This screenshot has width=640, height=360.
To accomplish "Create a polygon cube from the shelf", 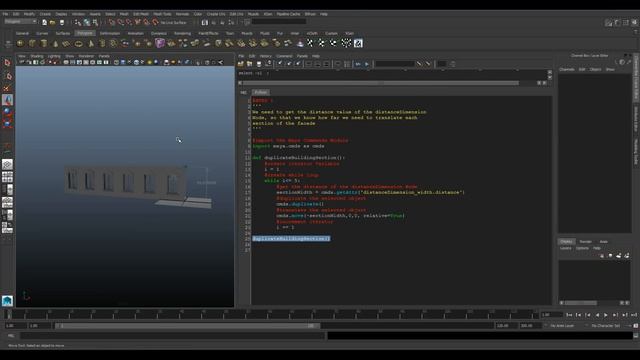I will (32, 43).
